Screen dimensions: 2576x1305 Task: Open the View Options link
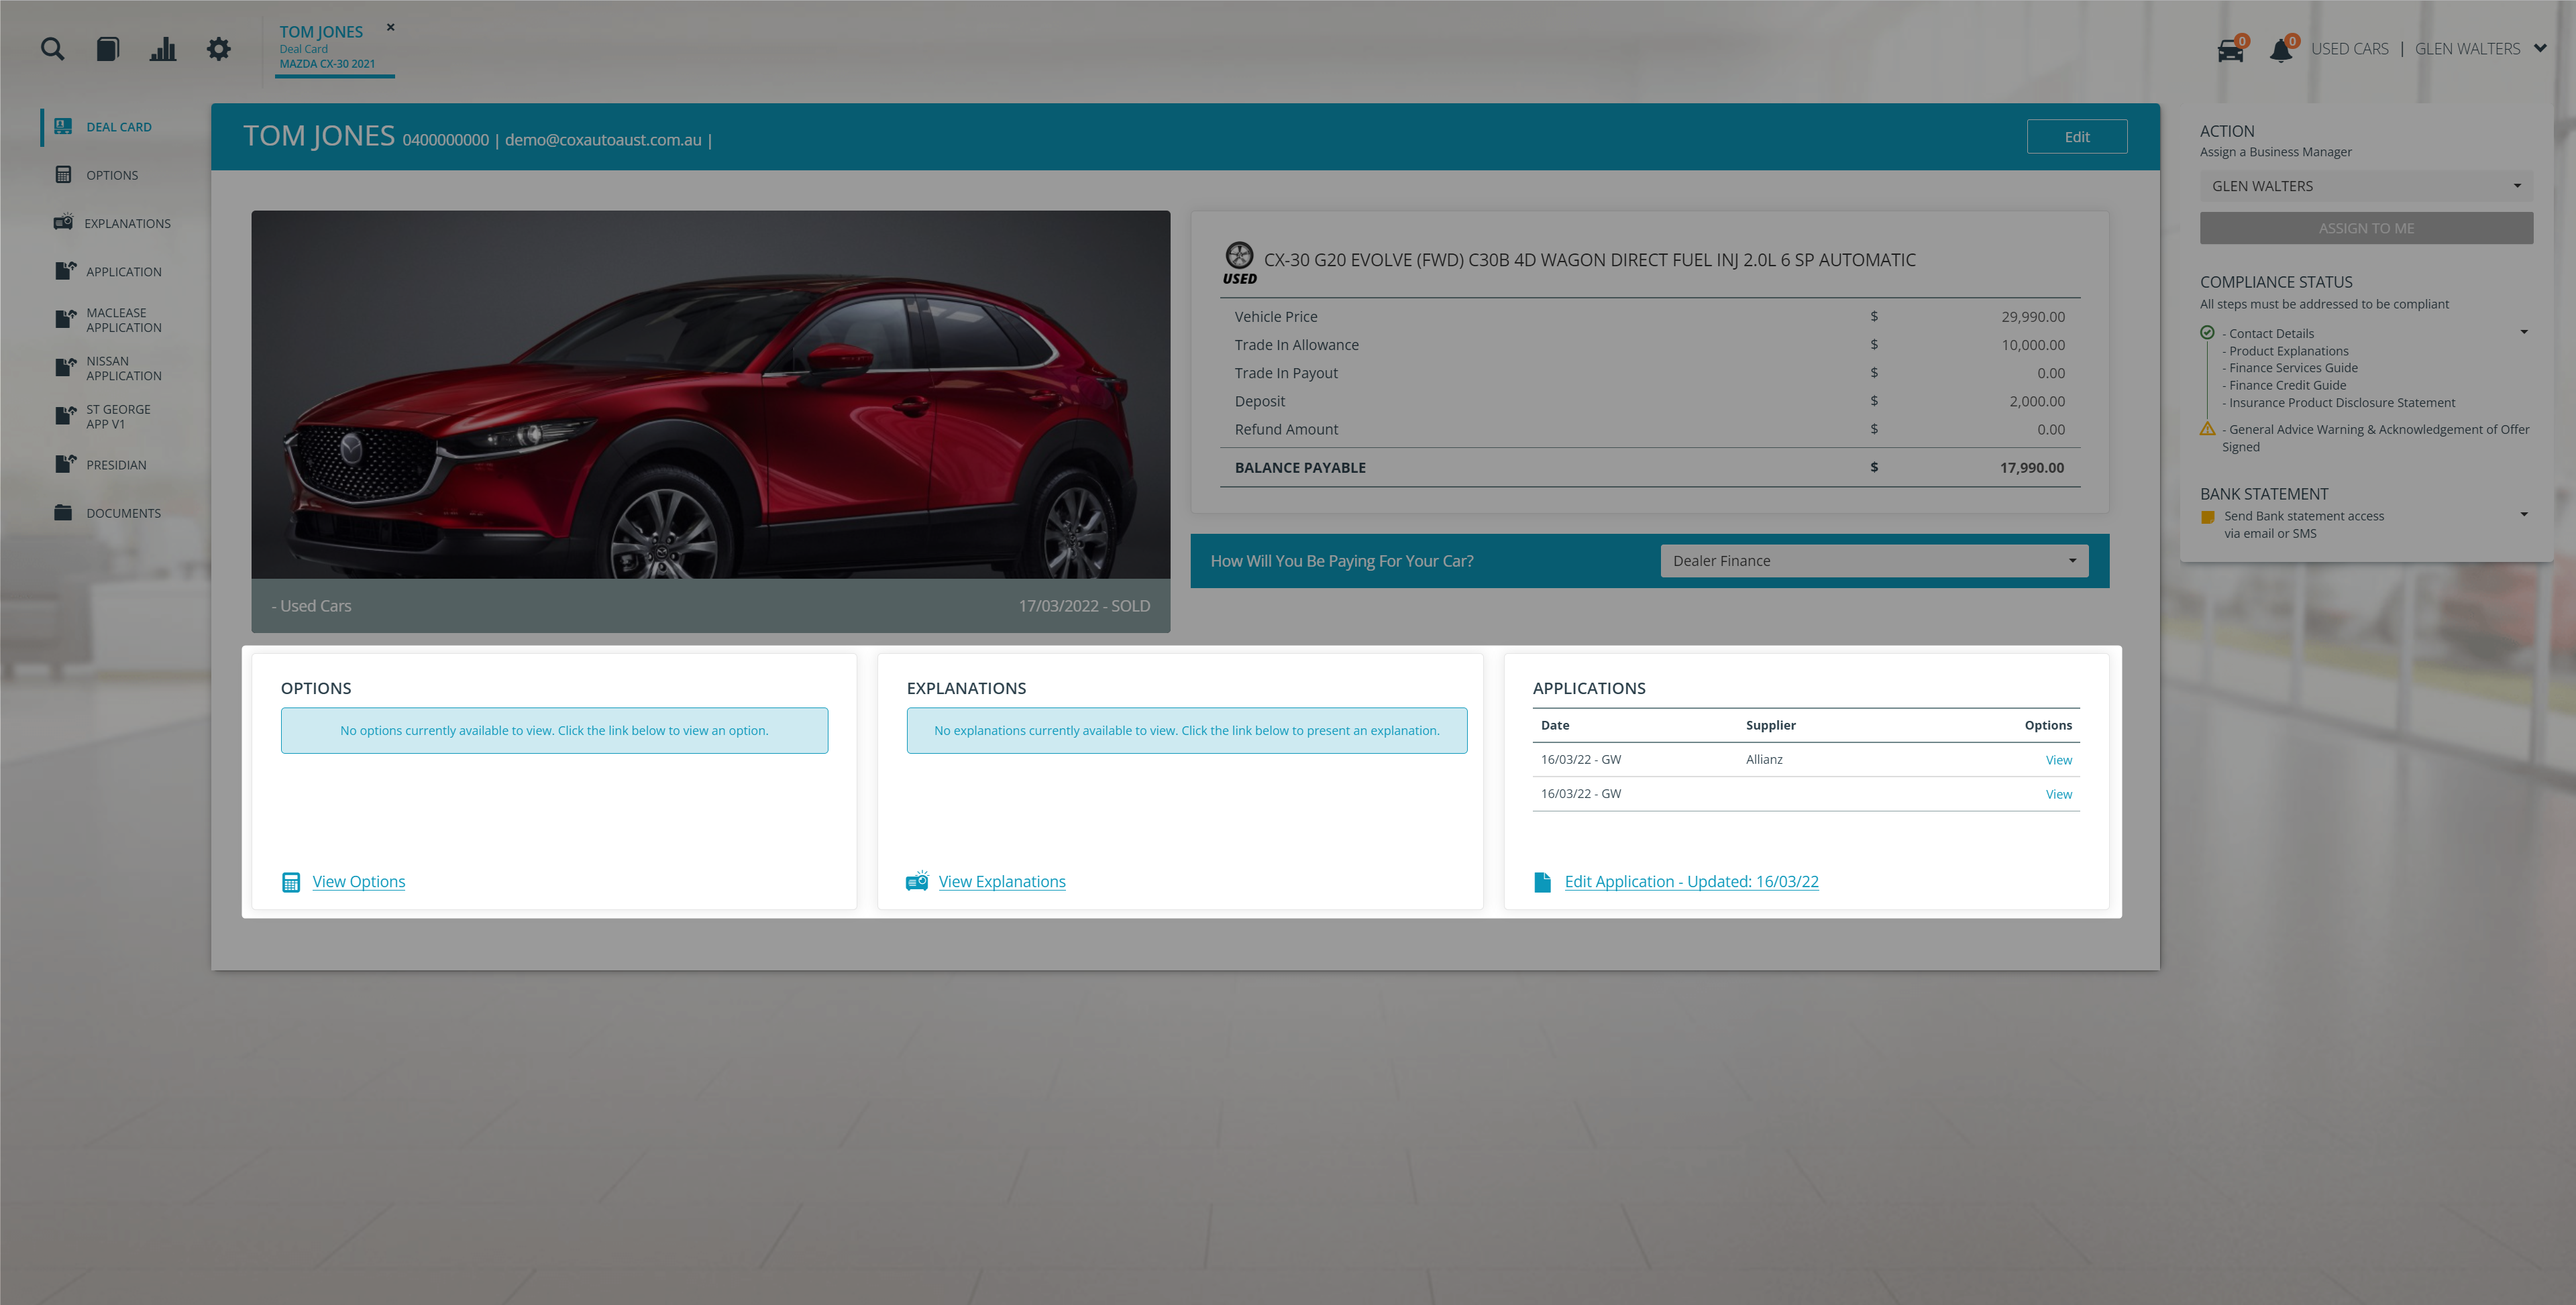(358, 881)
